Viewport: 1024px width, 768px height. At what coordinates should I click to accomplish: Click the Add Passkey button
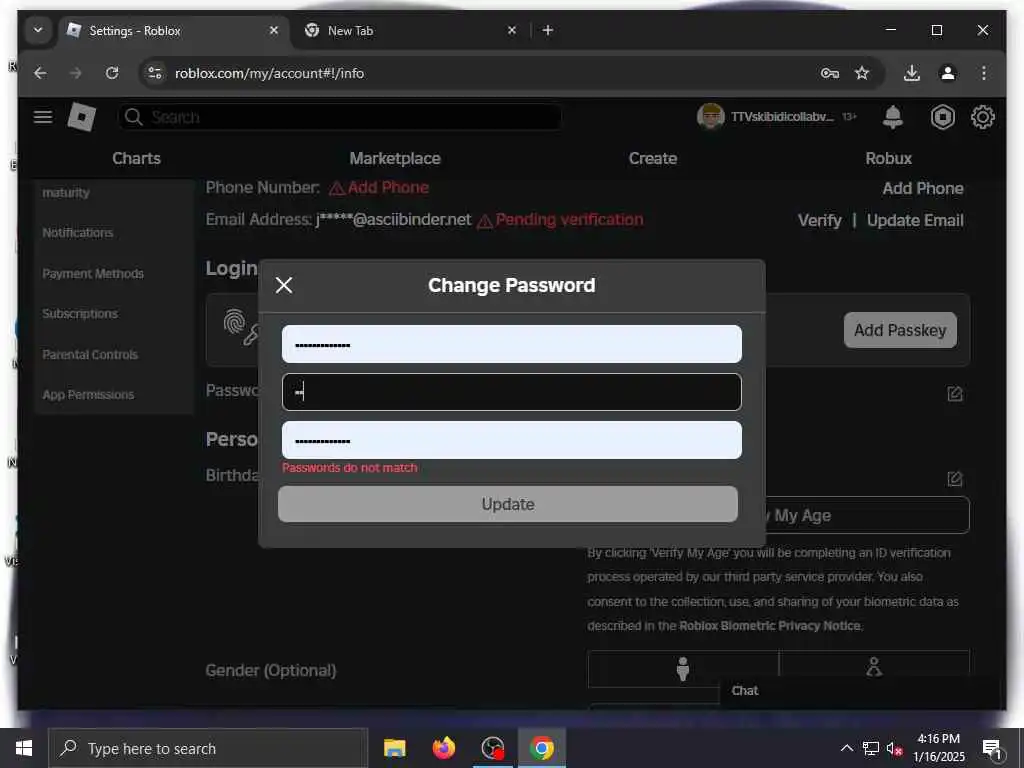coord(900,330)
